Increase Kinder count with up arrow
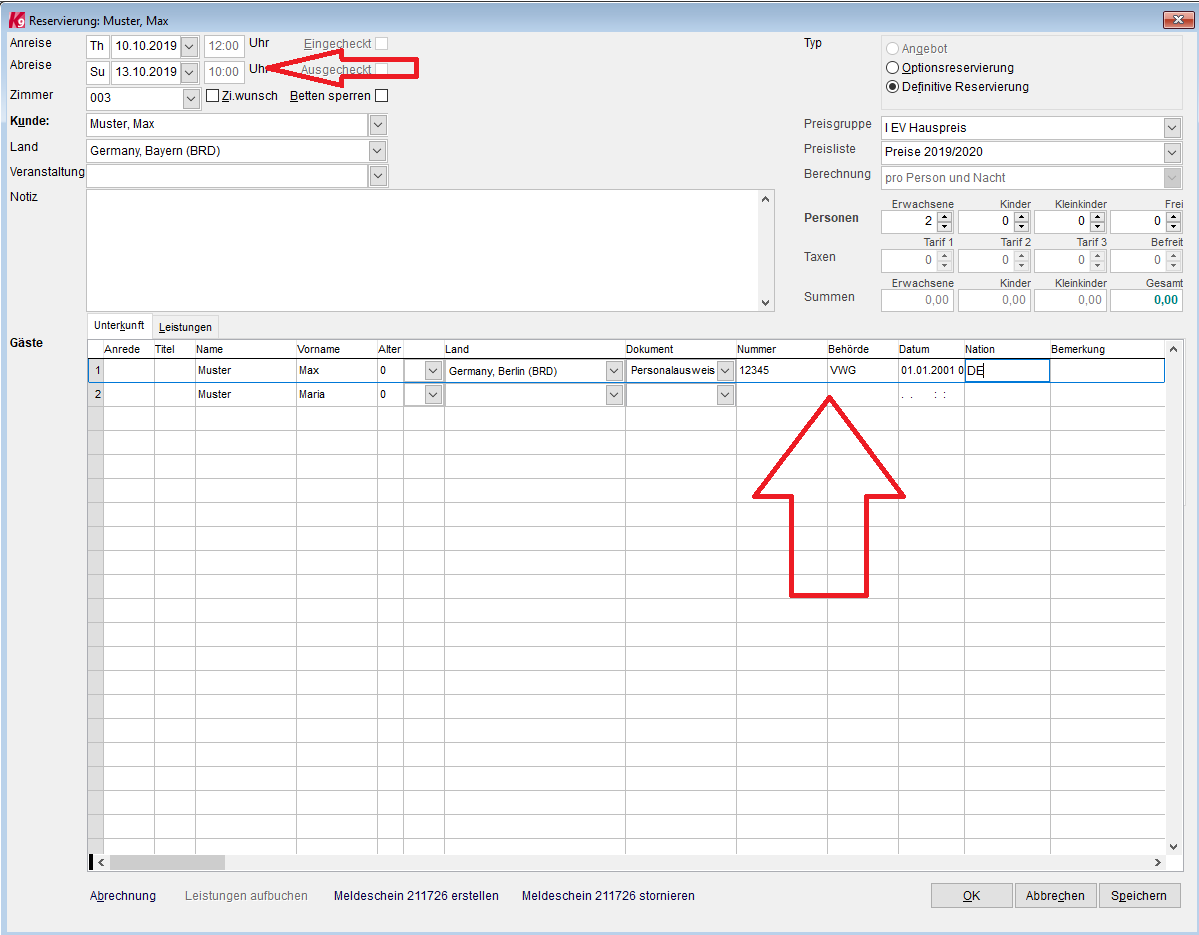Screen dimensions: 1199x935 (x=1021, y=216)
